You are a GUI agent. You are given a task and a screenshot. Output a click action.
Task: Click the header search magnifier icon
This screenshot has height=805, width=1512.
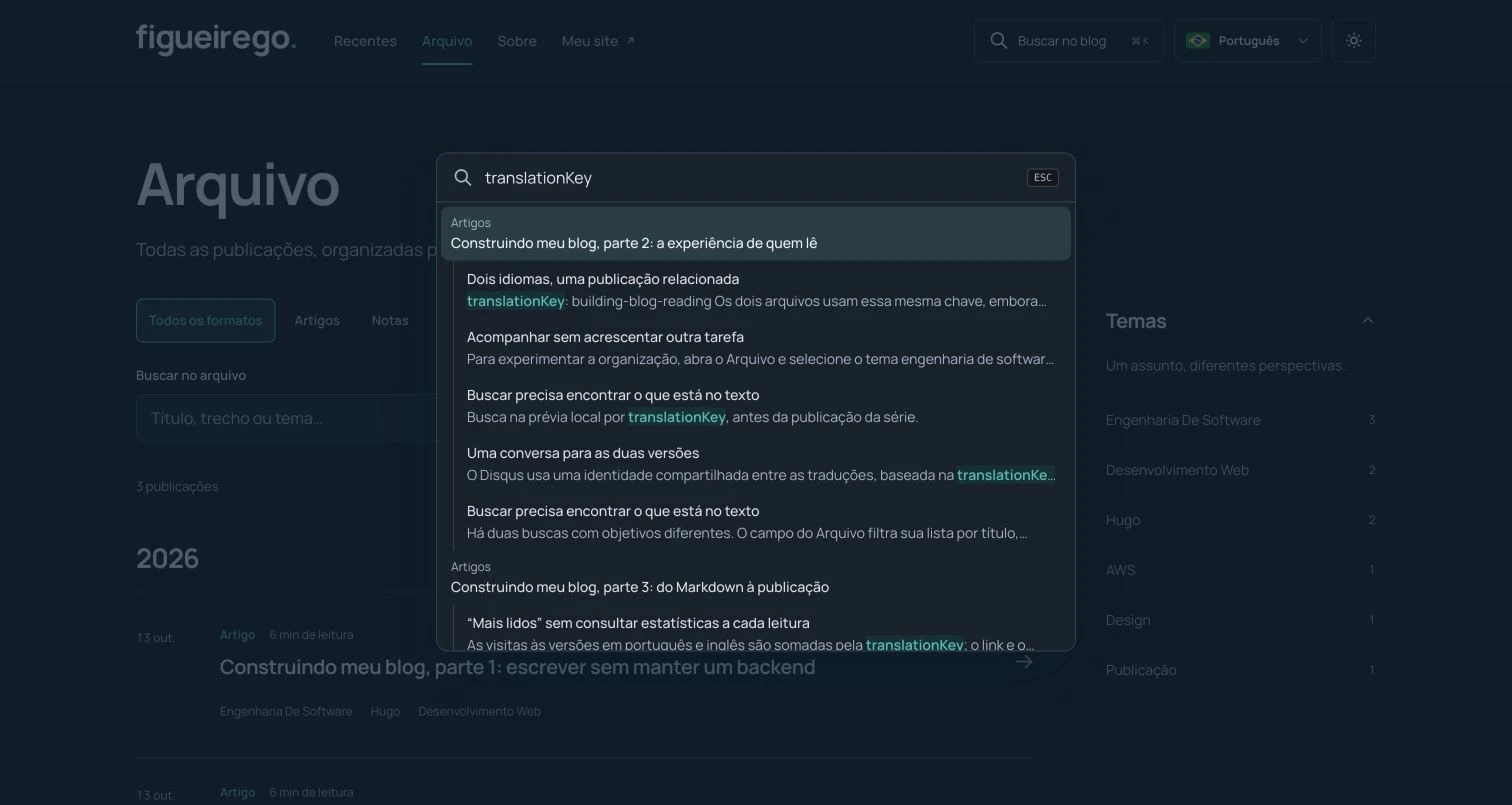click(x=998, y=41)
